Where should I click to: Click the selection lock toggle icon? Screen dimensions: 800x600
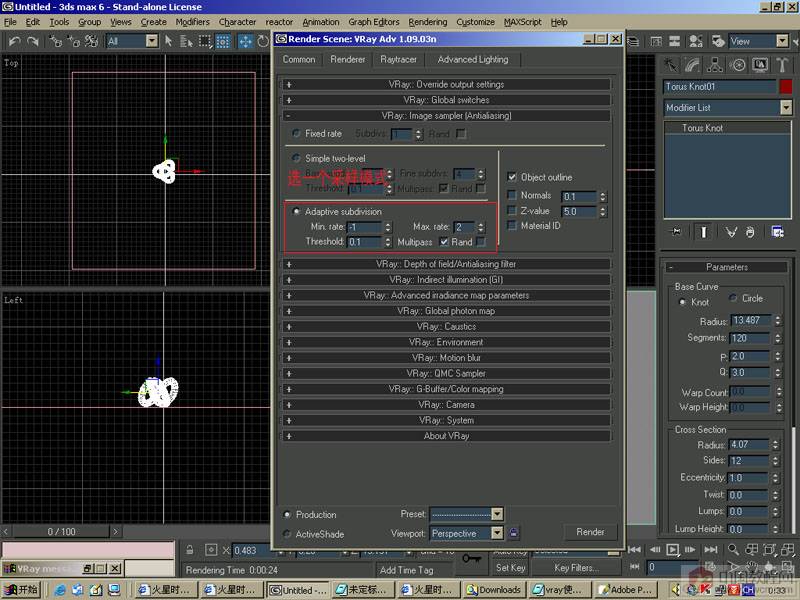pos(190,549)
